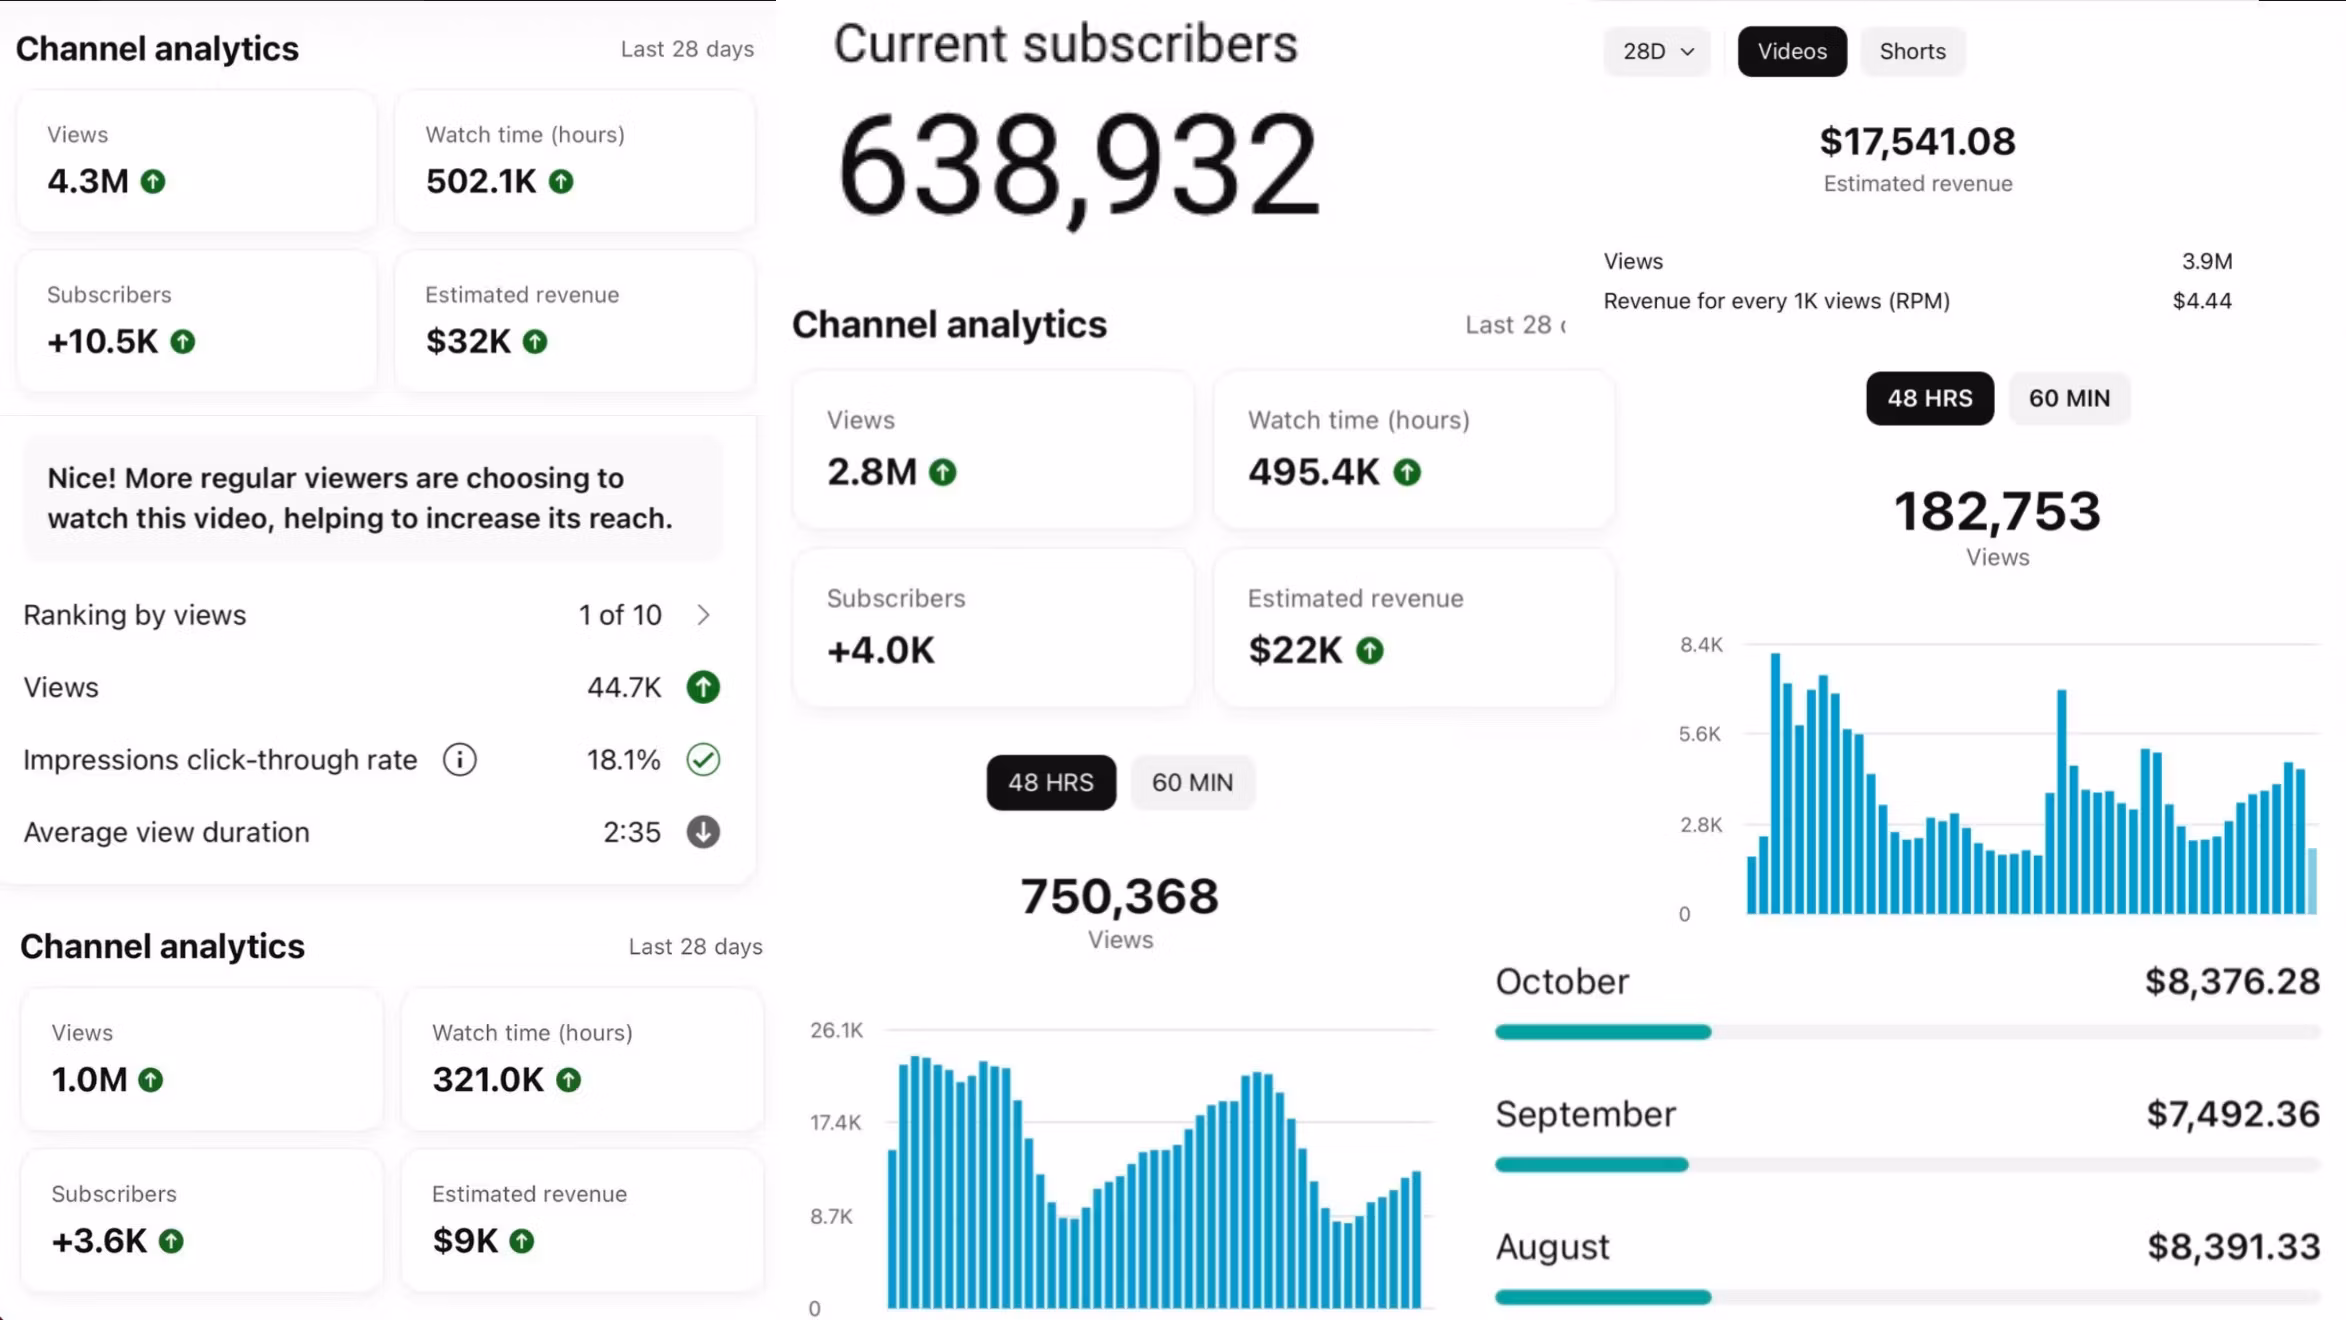Screen dimensions: 2346x1320
Task: Click green arrow next to +10.5K subscribers
Action: click(x=183, y=342)
